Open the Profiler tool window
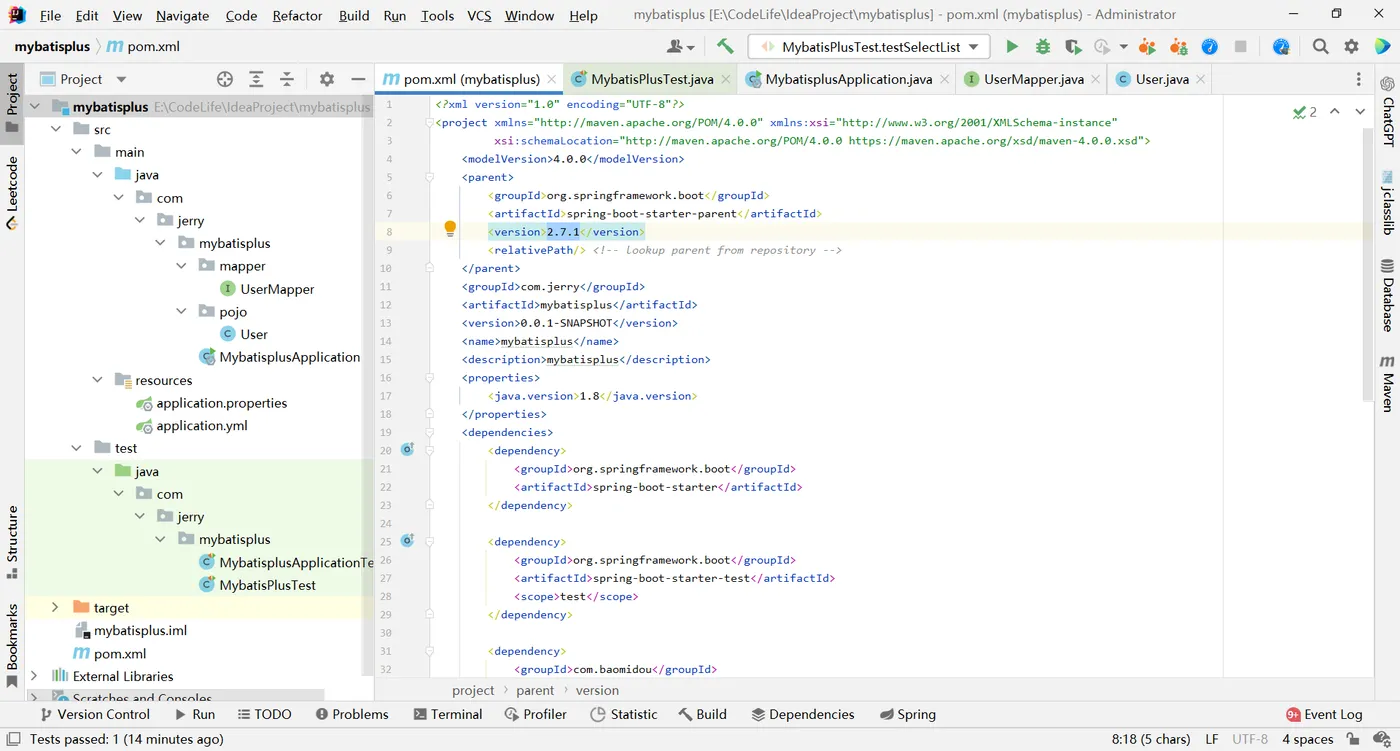This screenshot has height=751, width=1400. click(536, 714)
